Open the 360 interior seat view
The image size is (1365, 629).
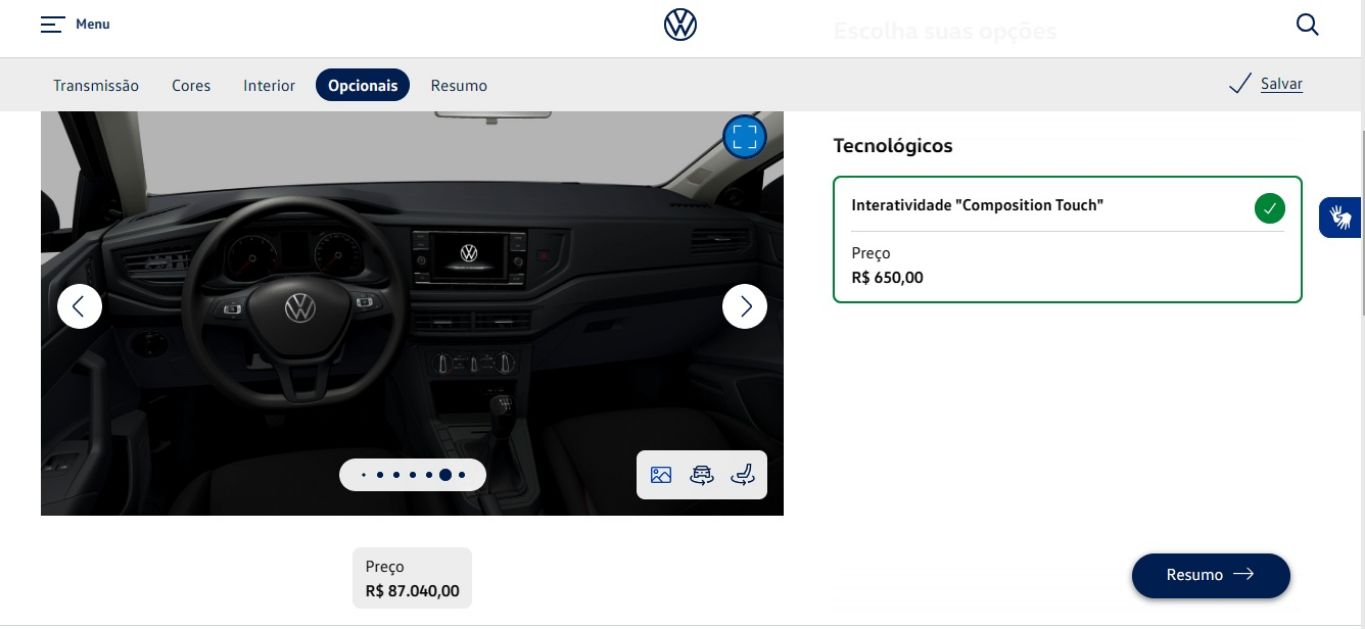click(743, 475)
